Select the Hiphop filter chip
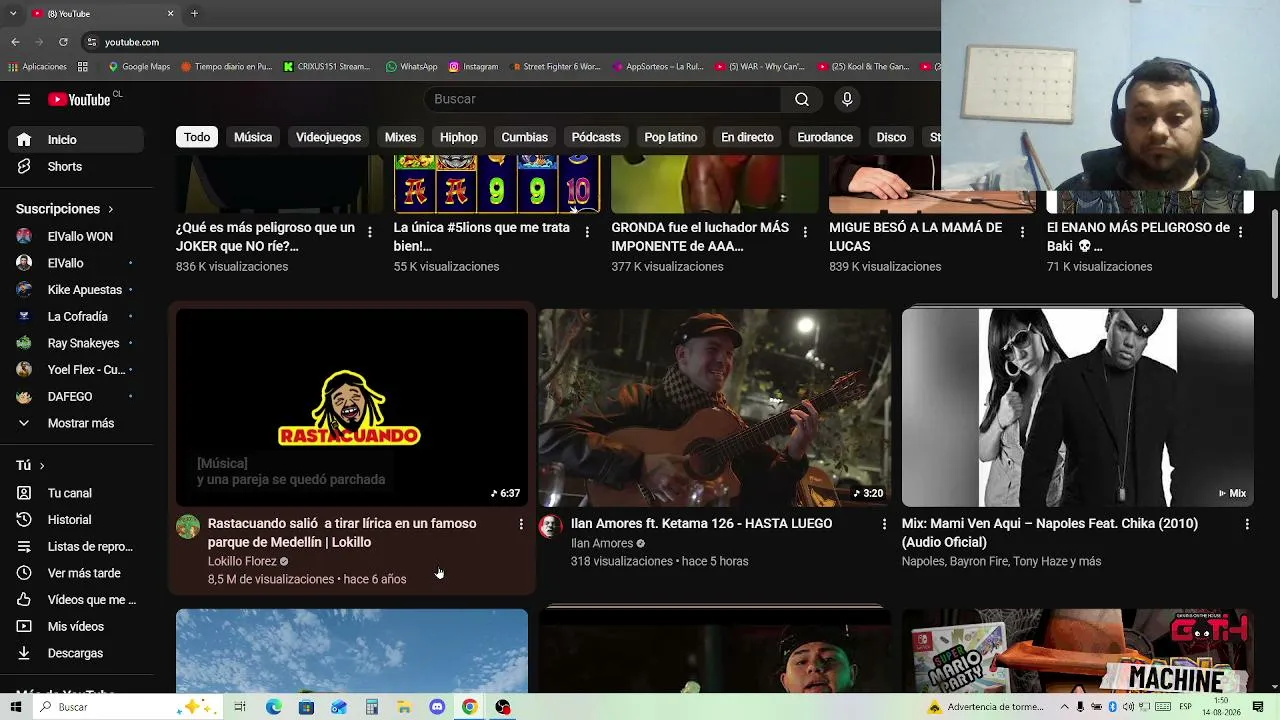Viewport: 1280px width, 720px height. click(459, 137)
